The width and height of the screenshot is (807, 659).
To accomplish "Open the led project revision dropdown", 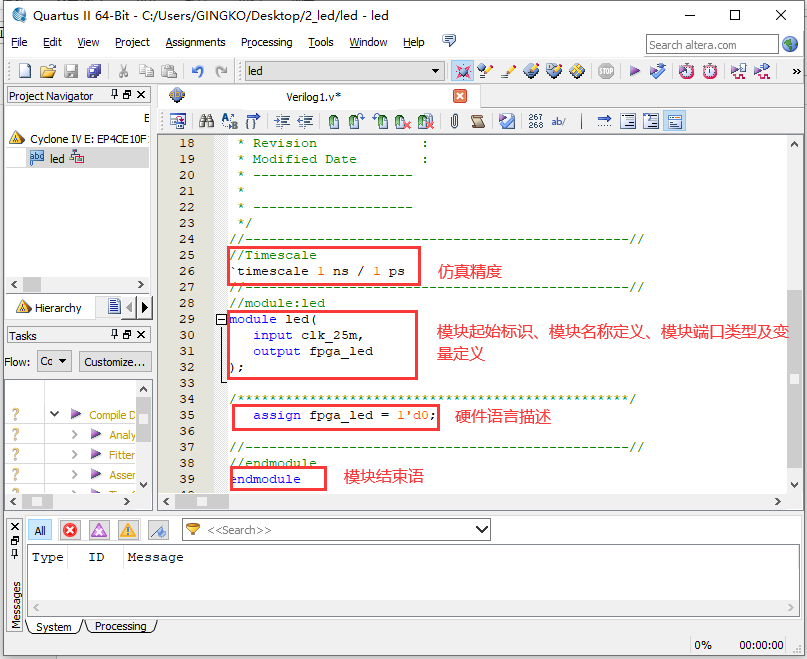I will [x=435, y=71].
